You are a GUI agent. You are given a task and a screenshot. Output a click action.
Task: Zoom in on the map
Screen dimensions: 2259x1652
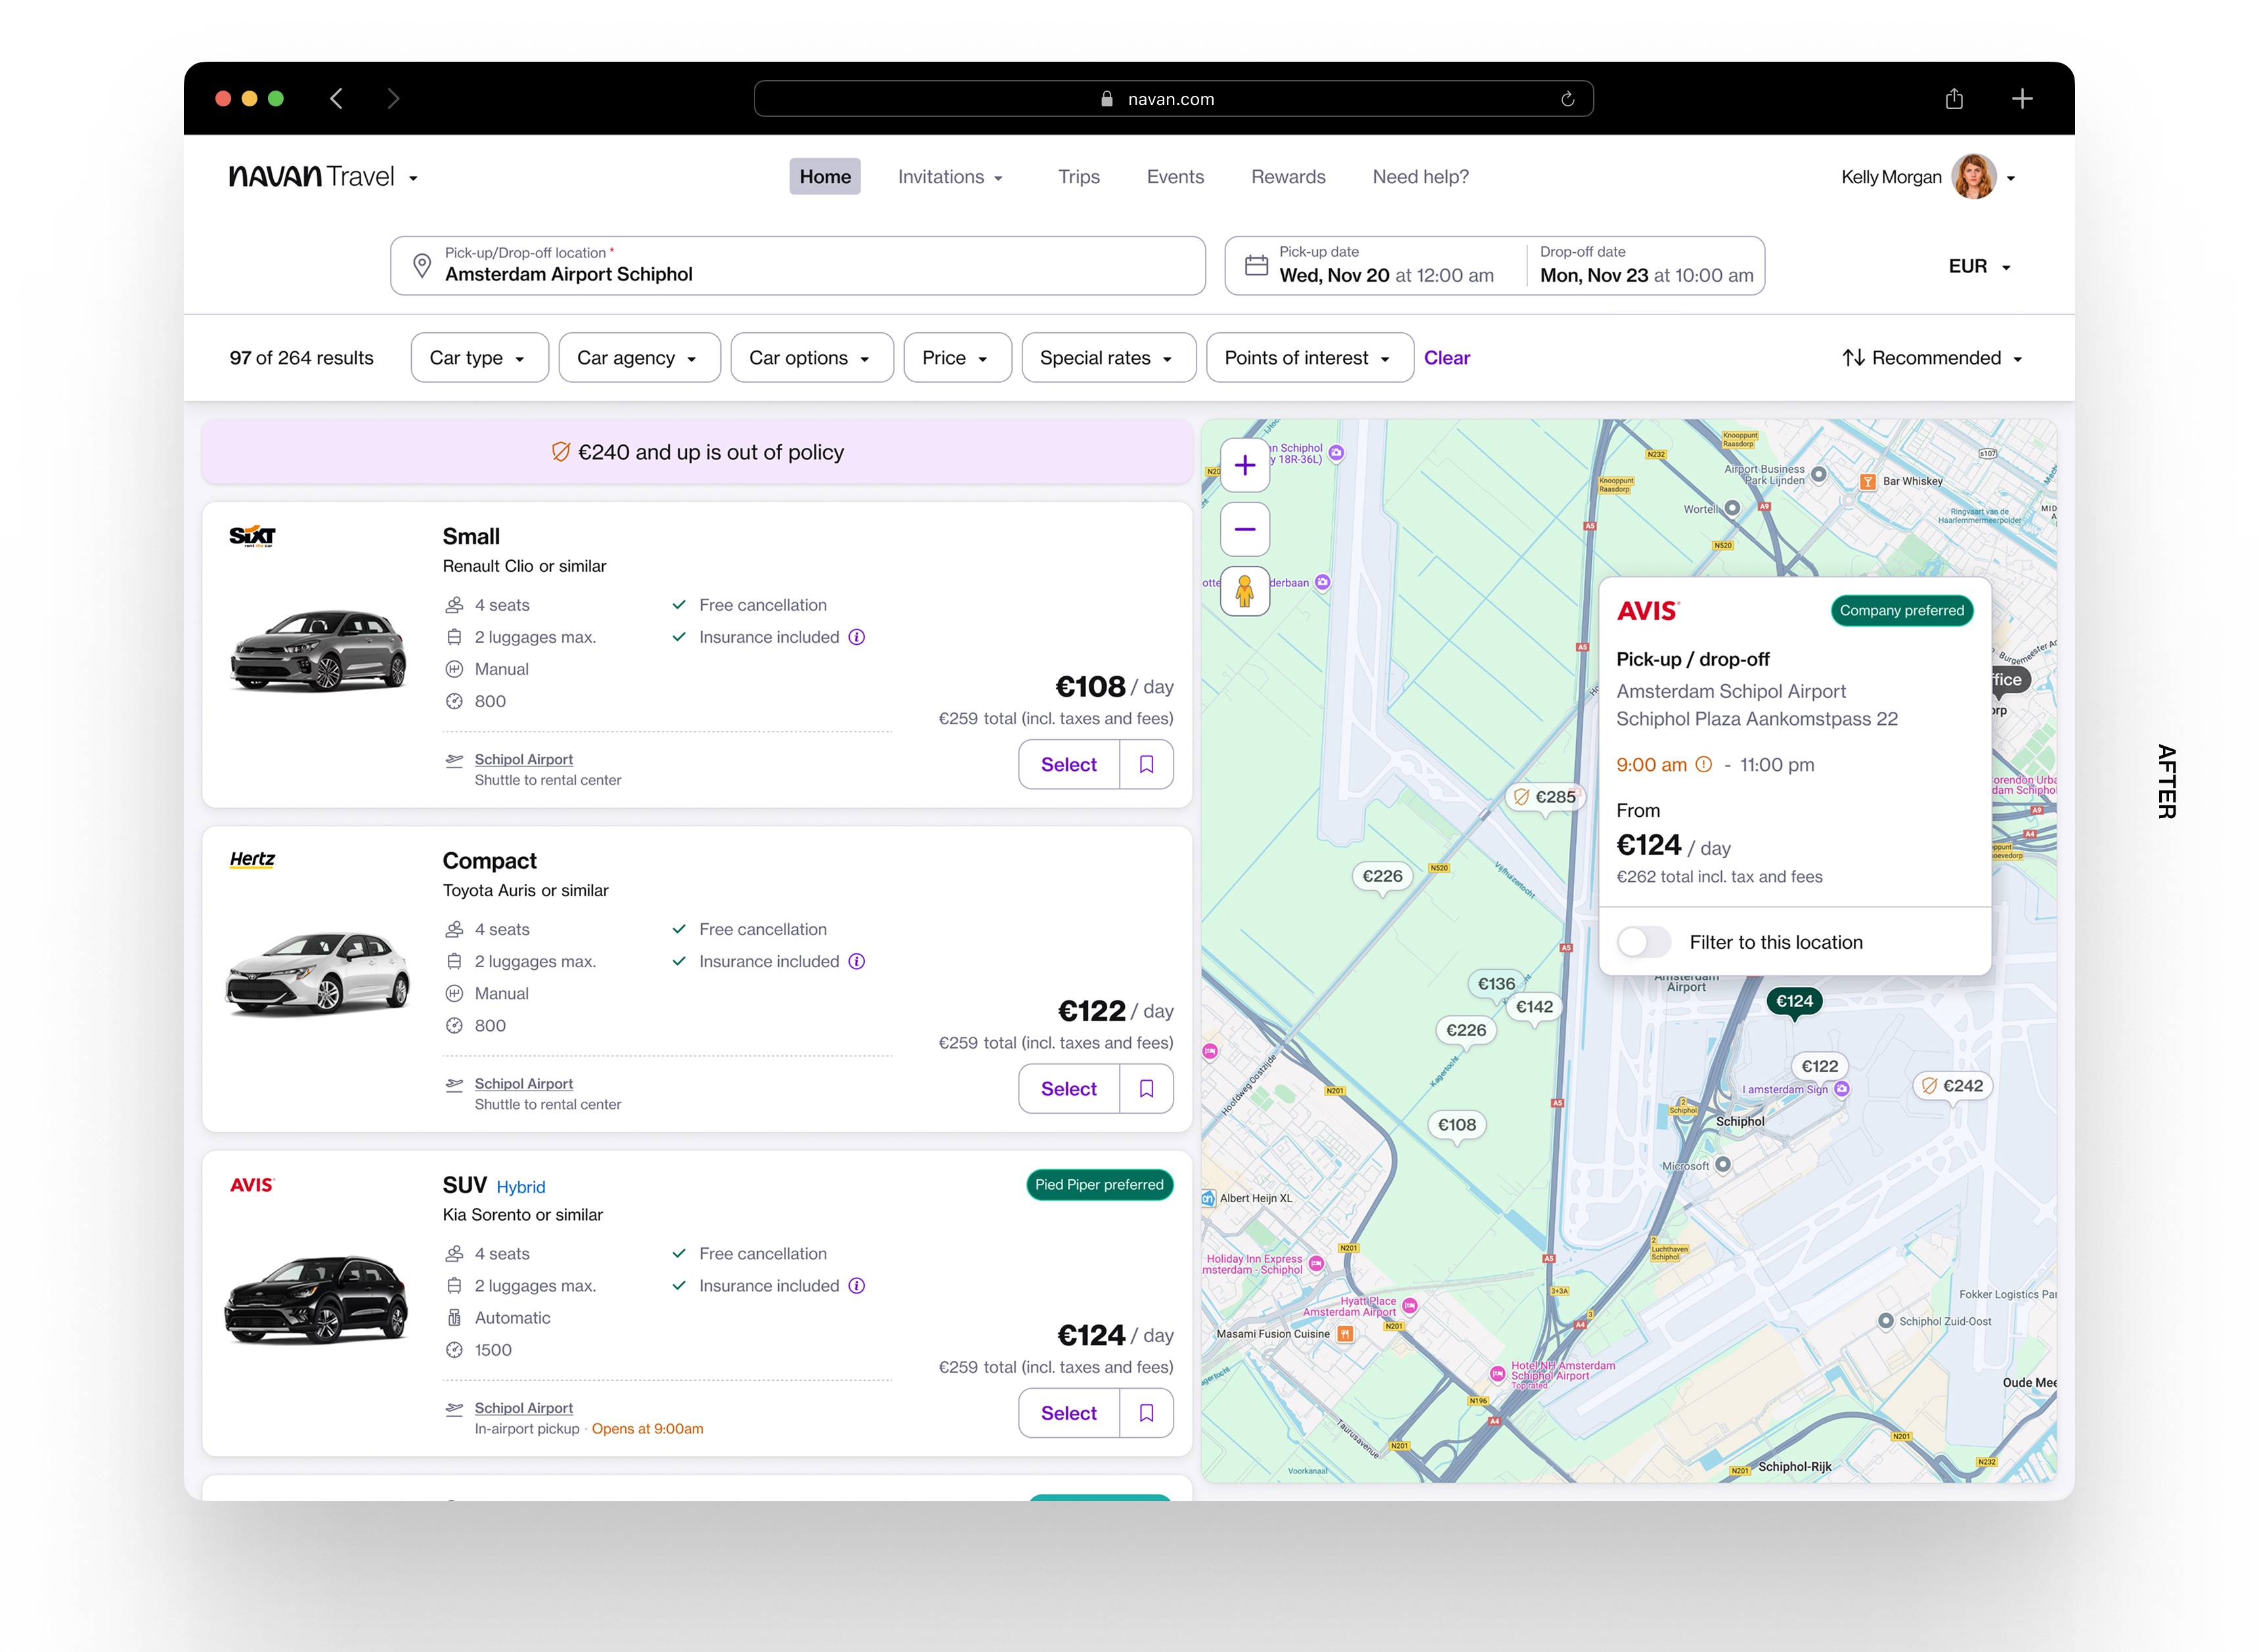click(1244, 465)
